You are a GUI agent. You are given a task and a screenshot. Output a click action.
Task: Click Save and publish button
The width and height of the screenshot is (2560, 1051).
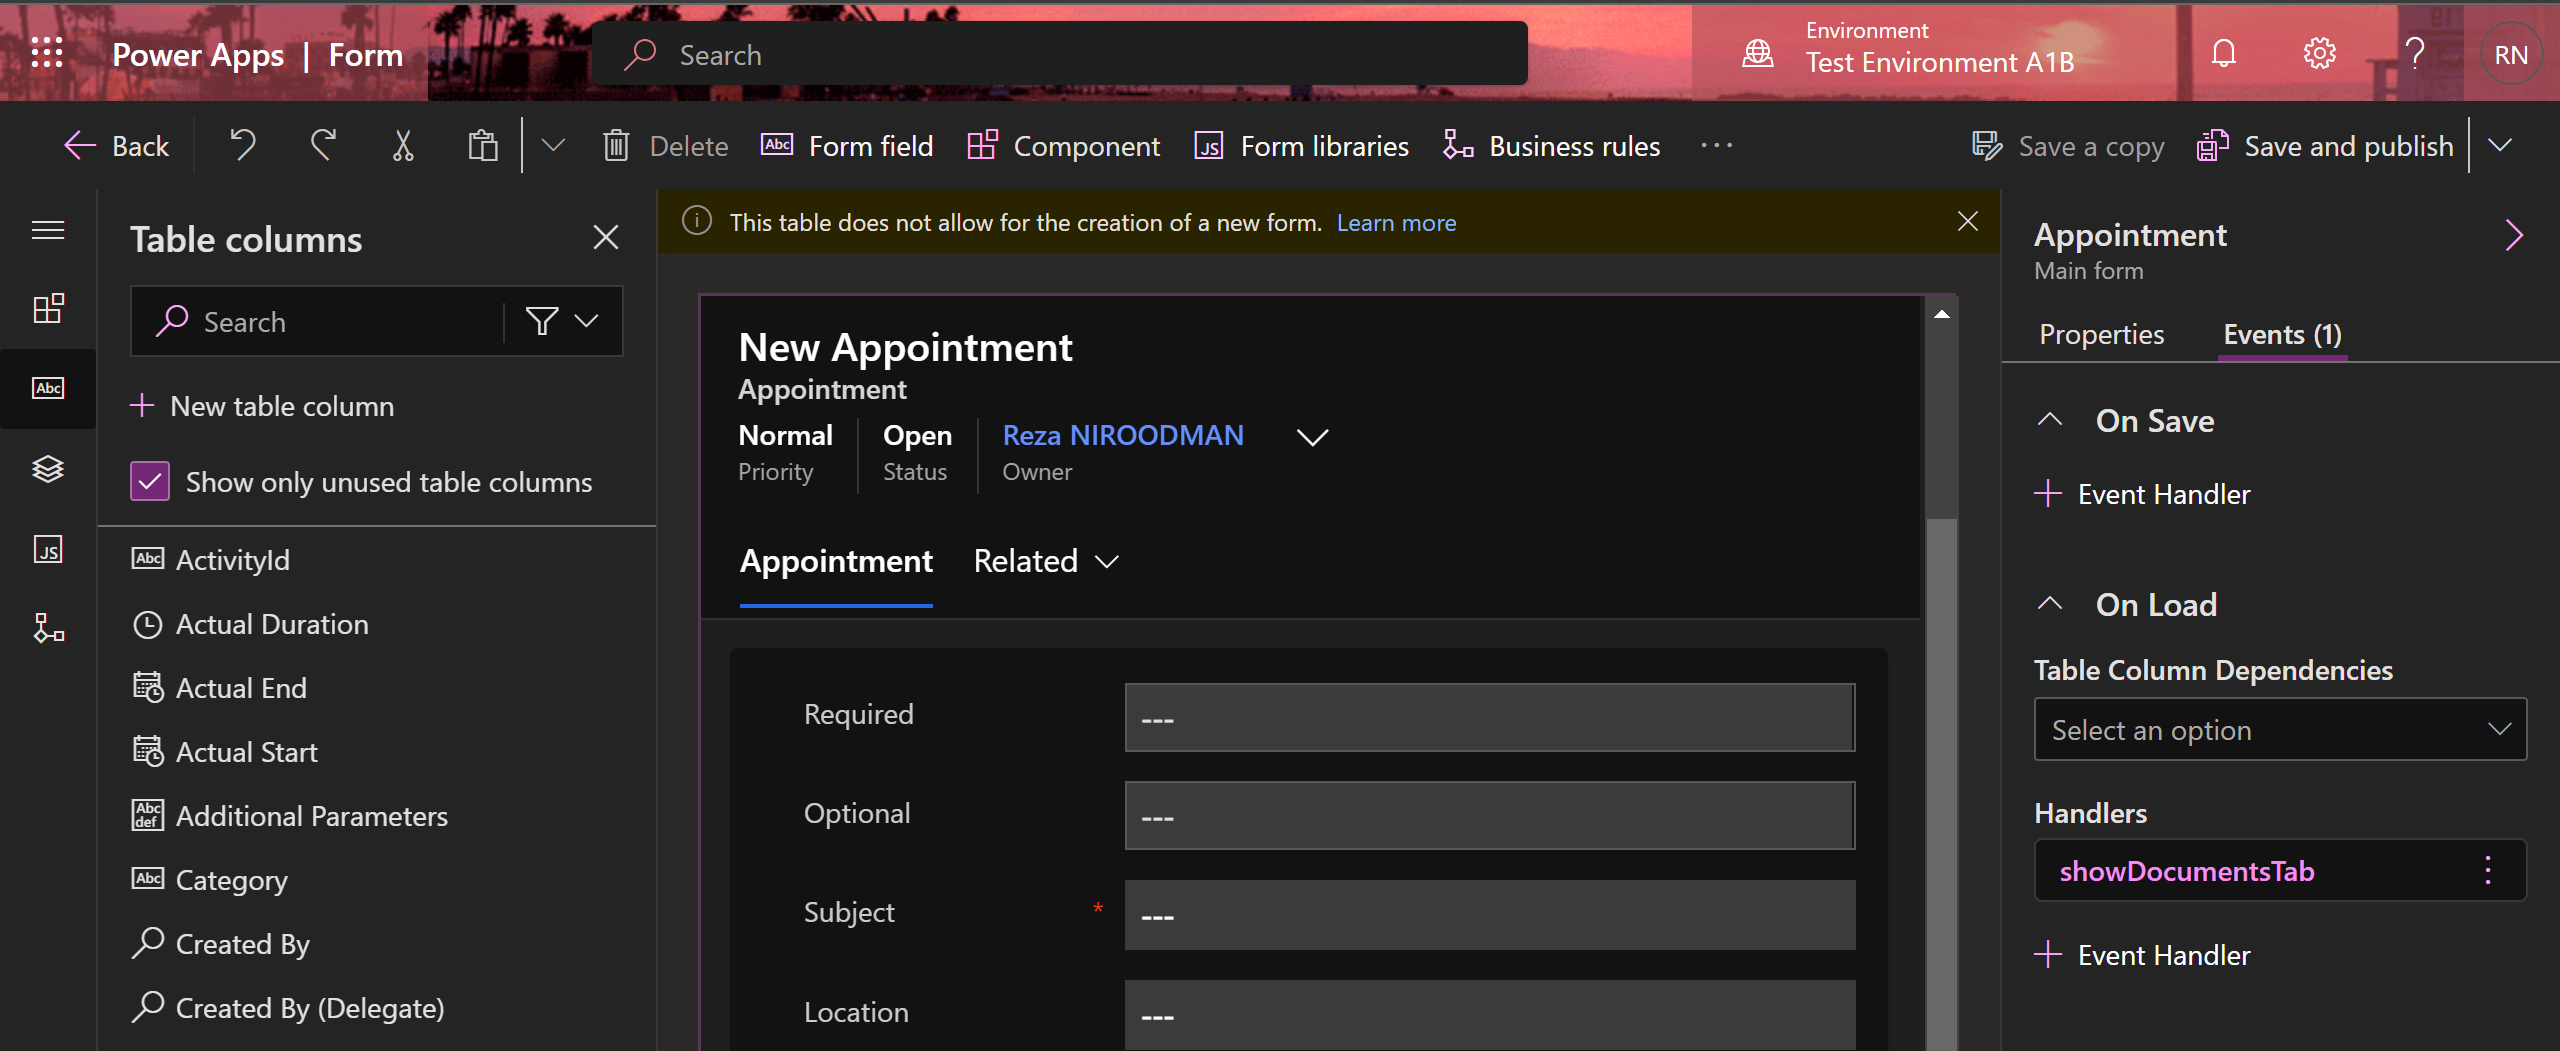2325,146
